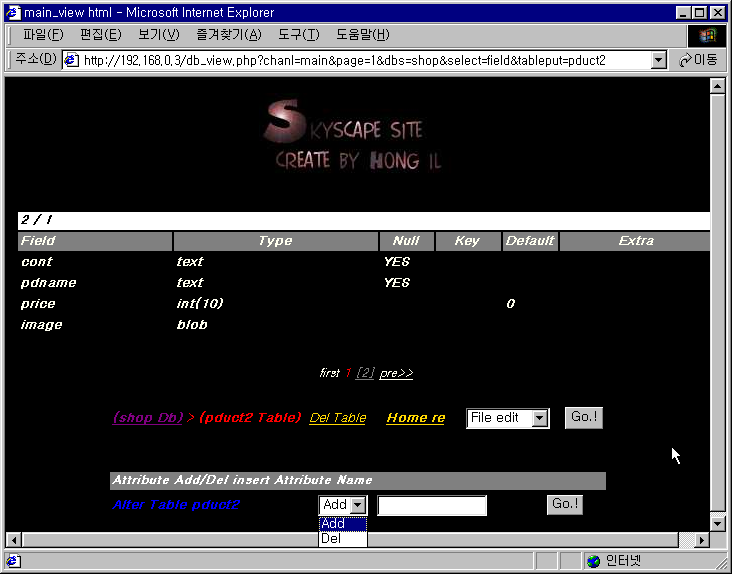This screenshot has height=574, width=732.
Task: Click the current page 1 indicator
Action: pyautogui.click(x=348, y=373)
